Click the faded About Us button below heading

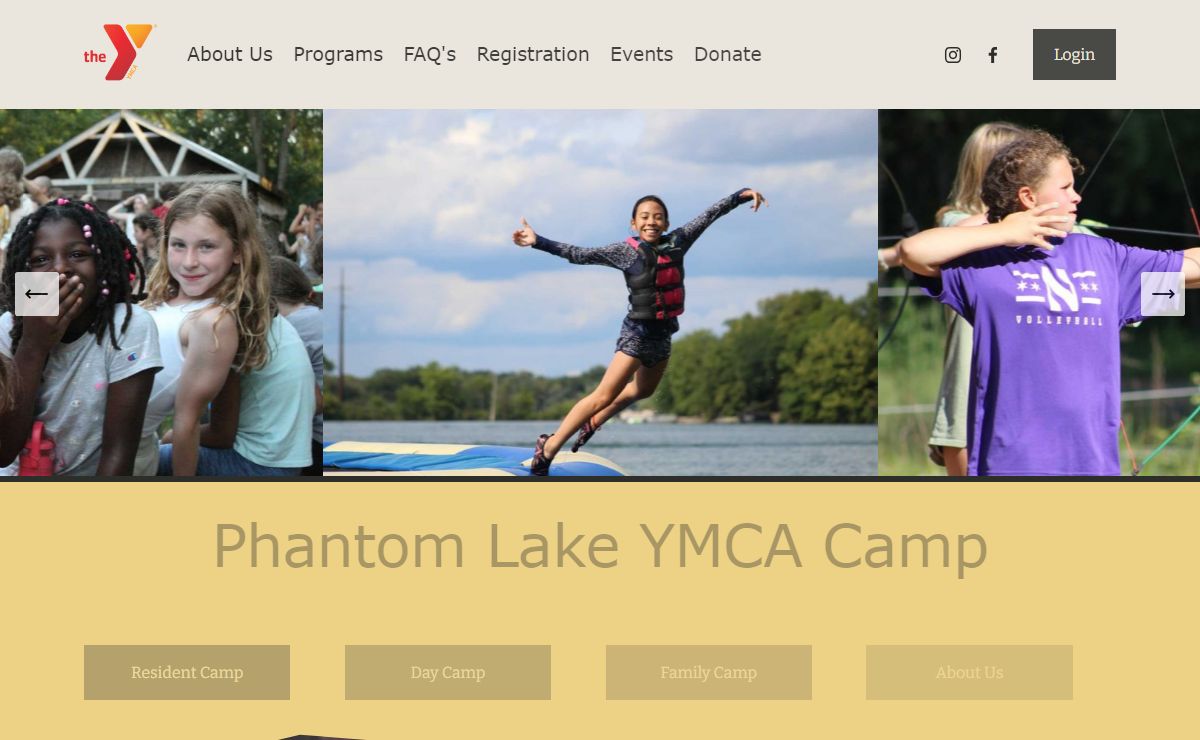click(969, 672)
